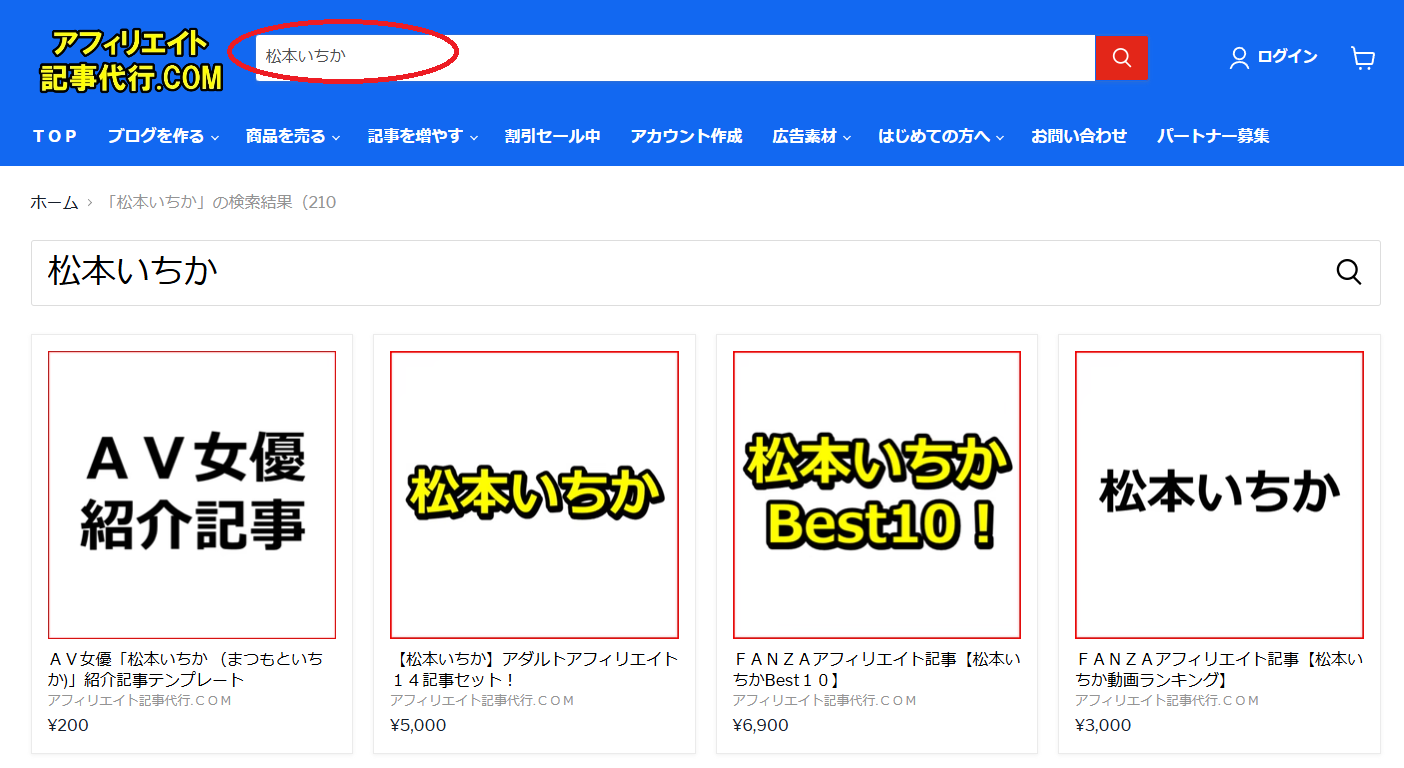Expand the ブログを作る dropdown menu
Screen dimensions: 1404x768
[x=163, y=136]
